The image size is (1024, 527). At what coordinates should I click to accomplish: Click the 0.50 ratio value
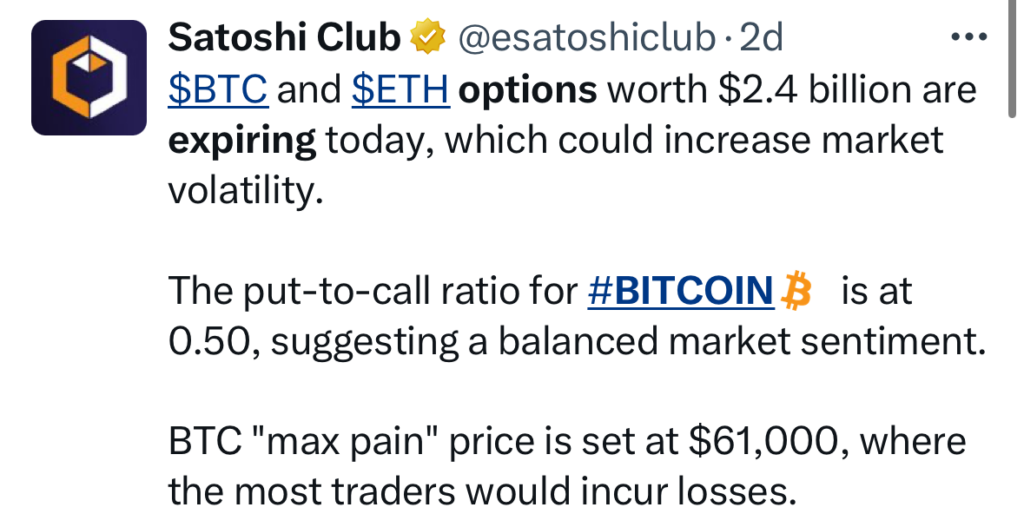click(210, 342)
